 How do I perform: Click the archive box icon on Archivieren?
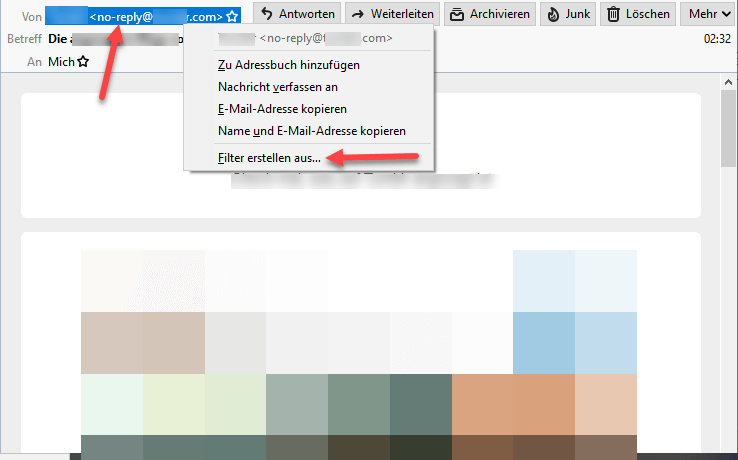457,15
